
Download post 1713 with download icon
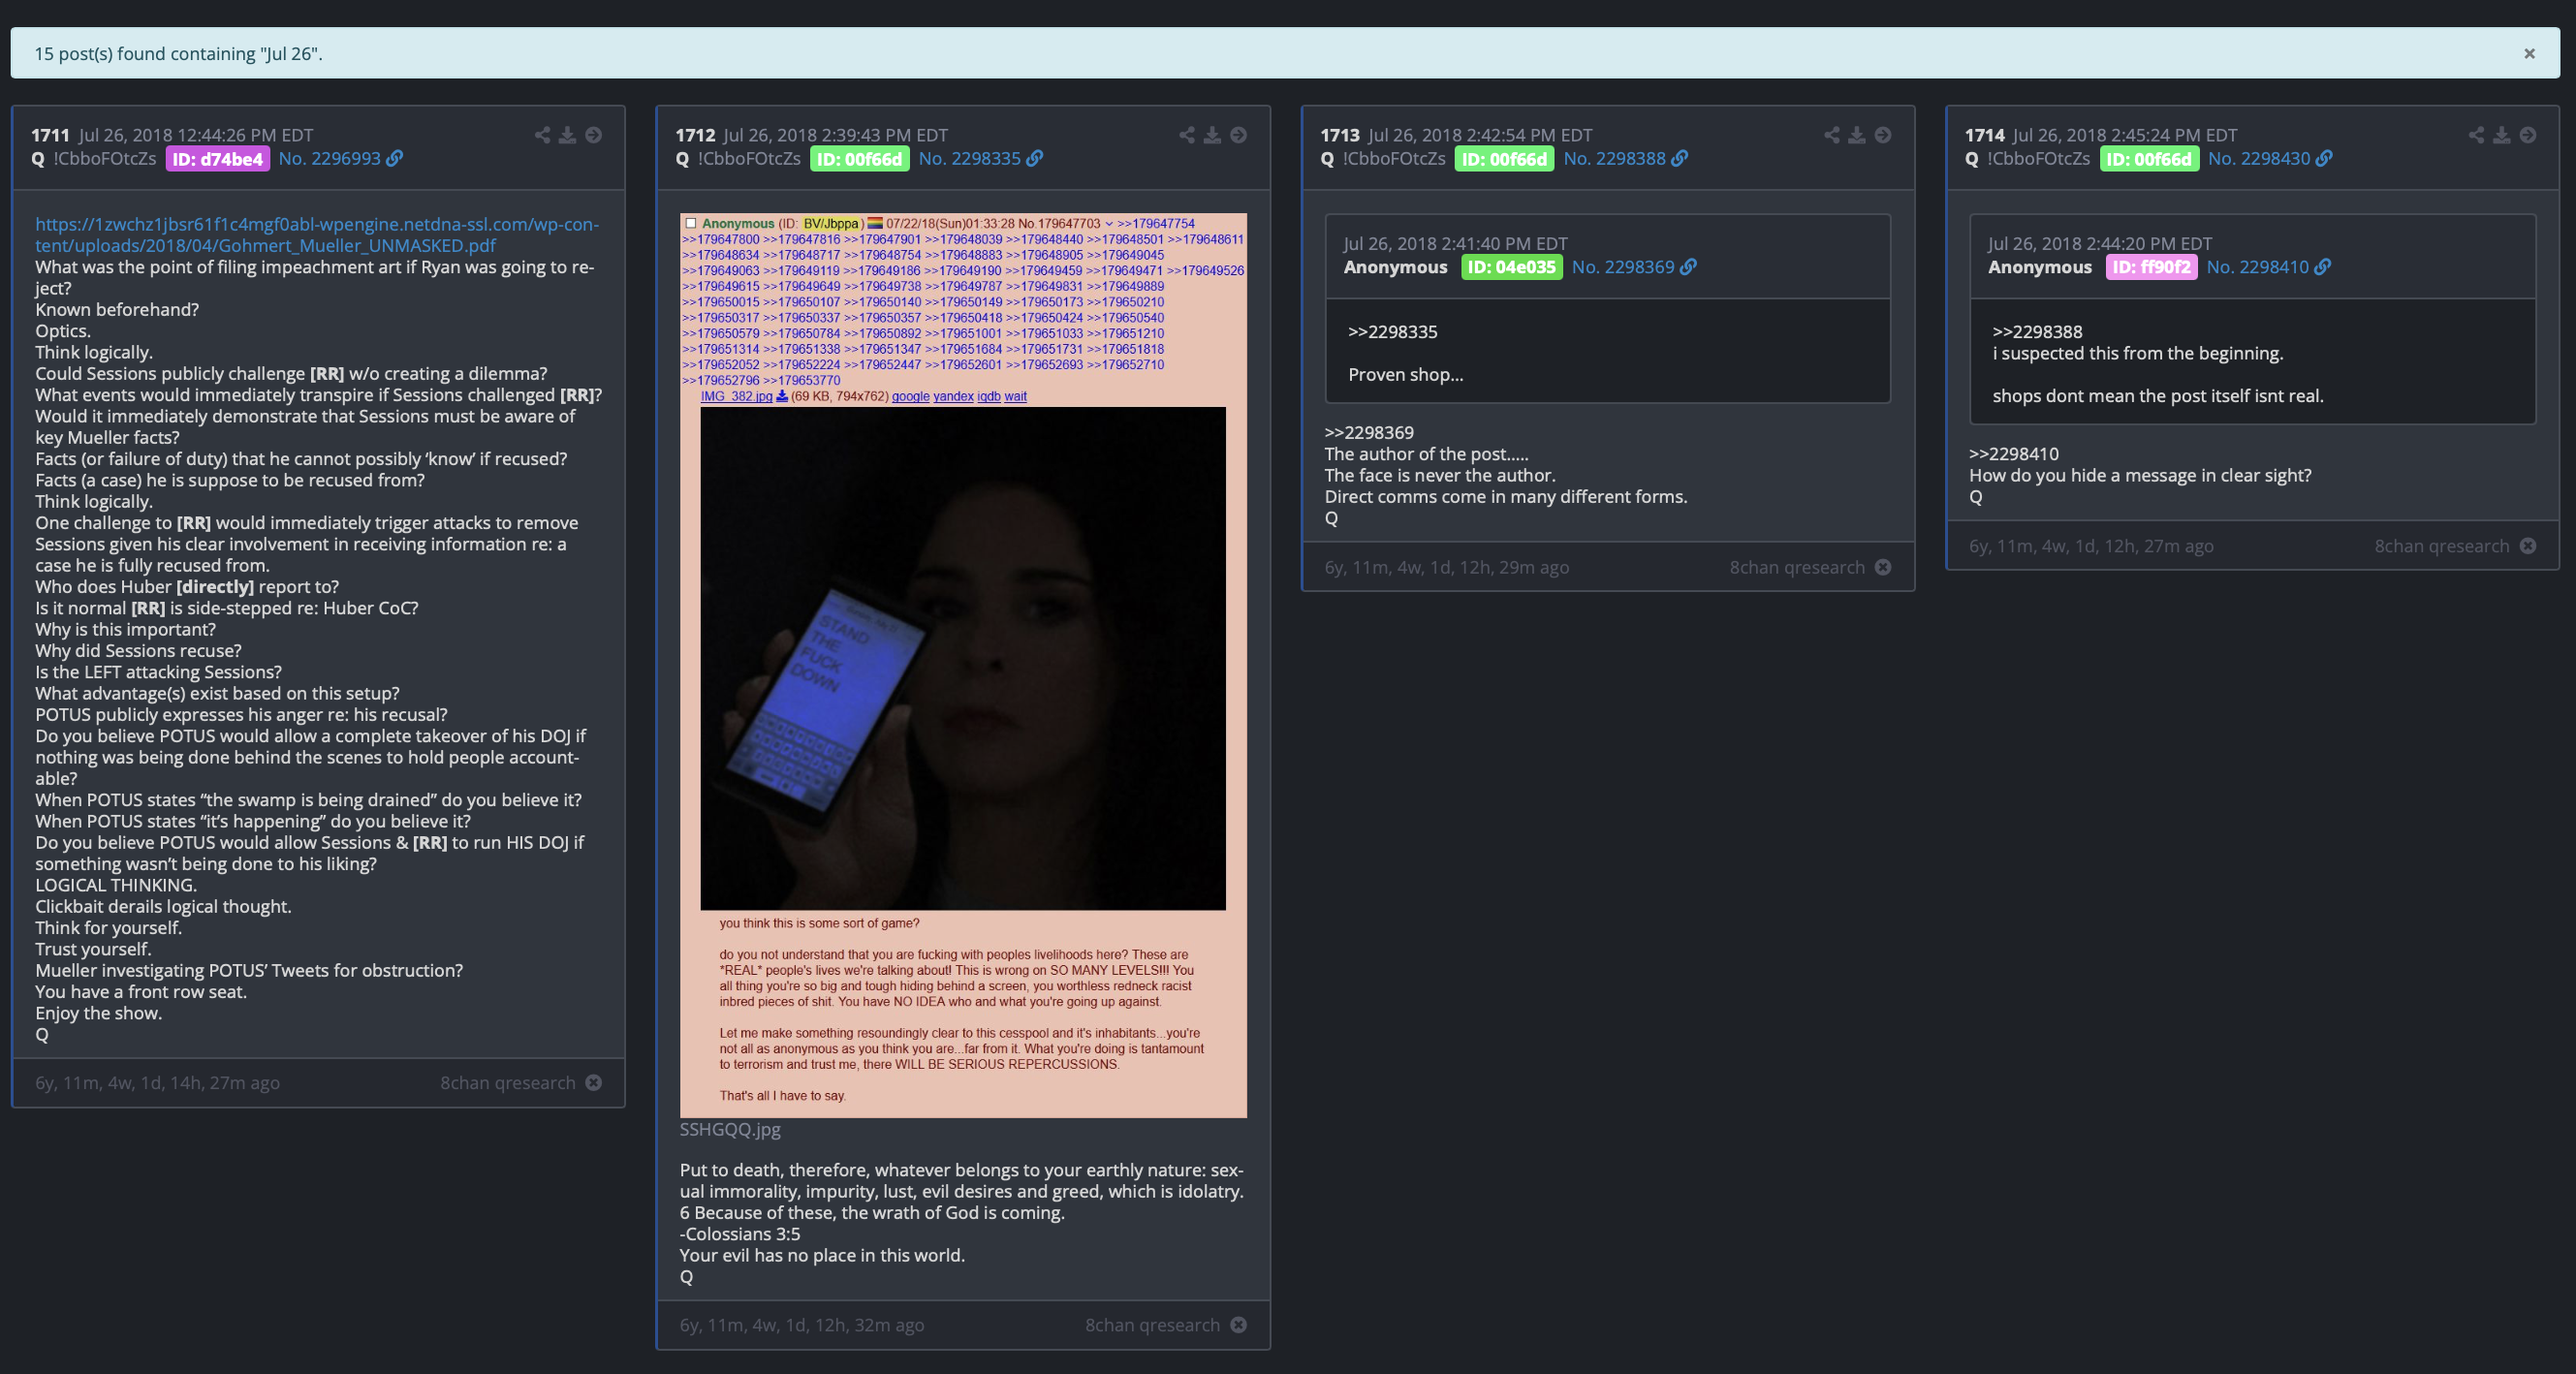[x=1857, y=135]
